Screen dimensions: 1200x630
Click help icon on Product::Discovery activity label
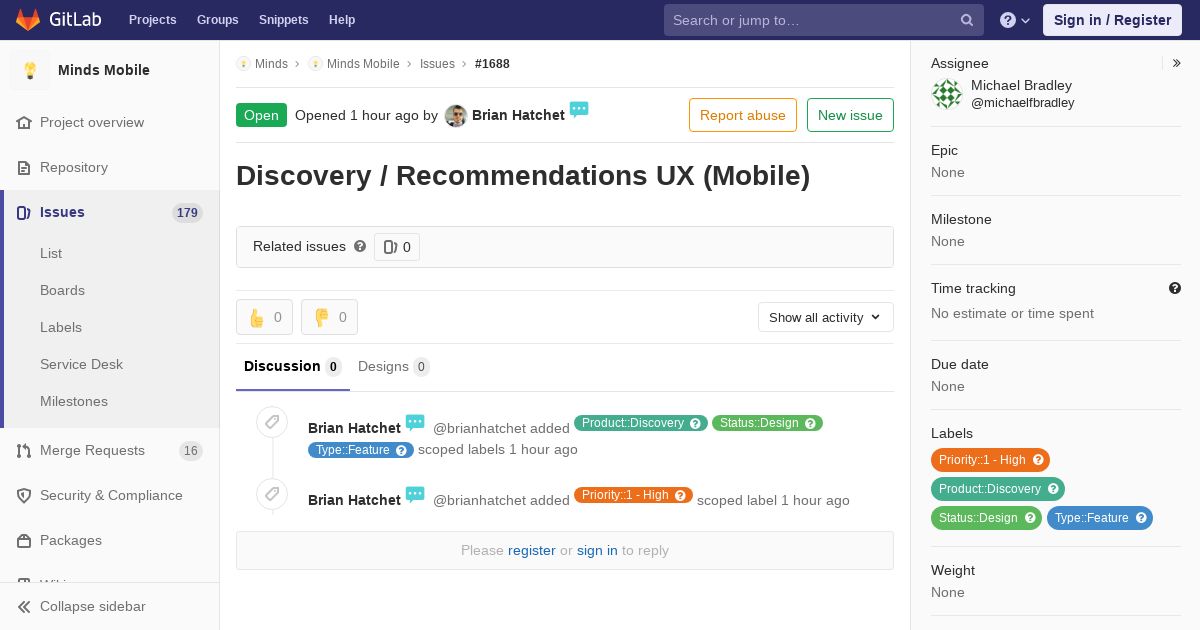(695, 423)
